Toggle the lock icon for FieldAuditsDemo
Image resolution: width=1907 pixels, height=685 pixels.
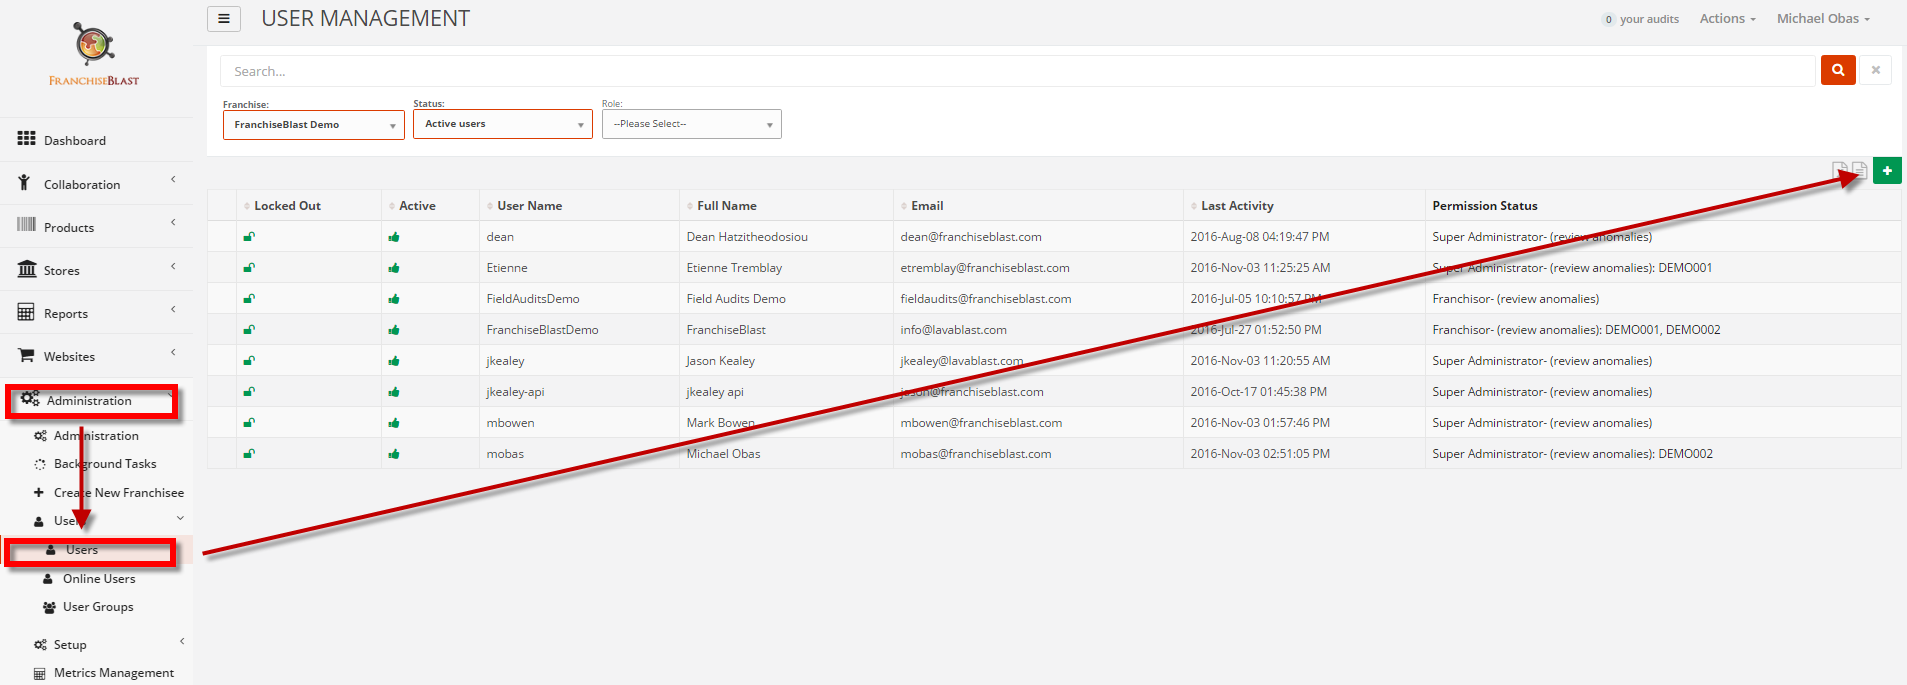point(249,299)
